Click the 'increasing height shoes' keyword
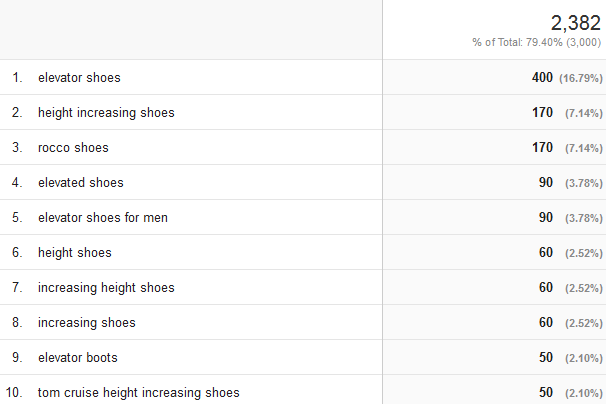This screenshot has width=606, height=404. (106, 287)
